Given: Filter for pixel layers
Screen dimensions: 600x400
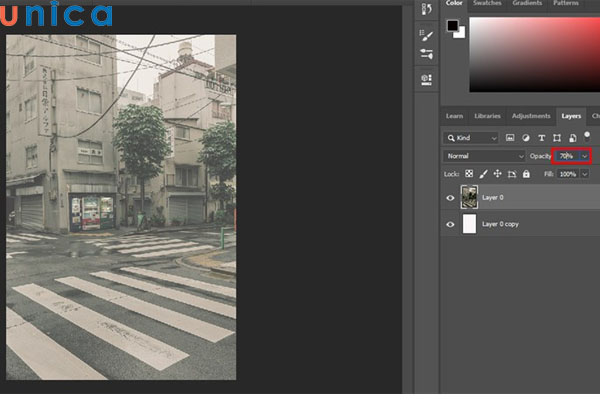Looking at the screenshot, I should (510, 138).
